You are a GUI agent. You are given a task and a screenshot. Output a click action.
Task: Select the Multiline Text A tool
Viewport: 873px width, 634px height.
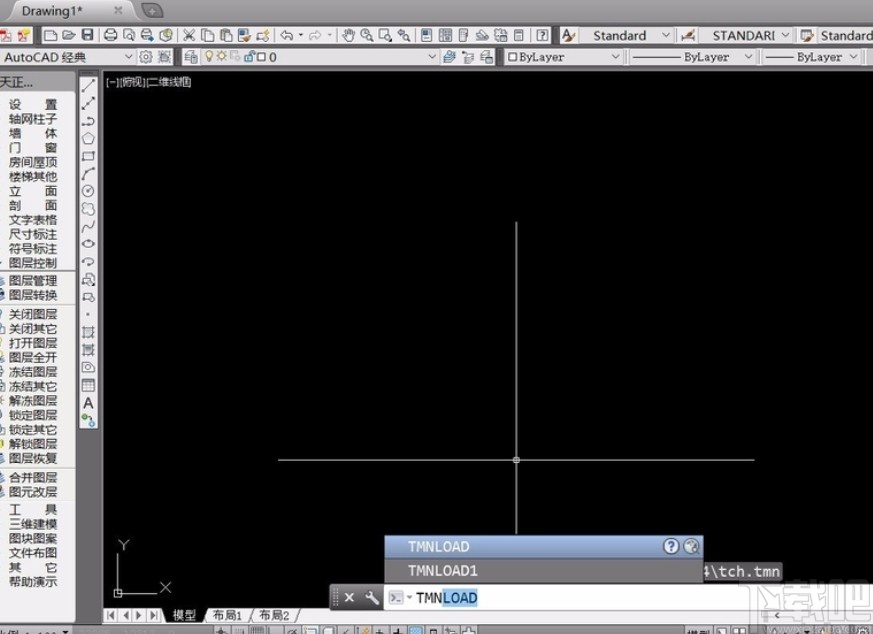coord(88,402)
